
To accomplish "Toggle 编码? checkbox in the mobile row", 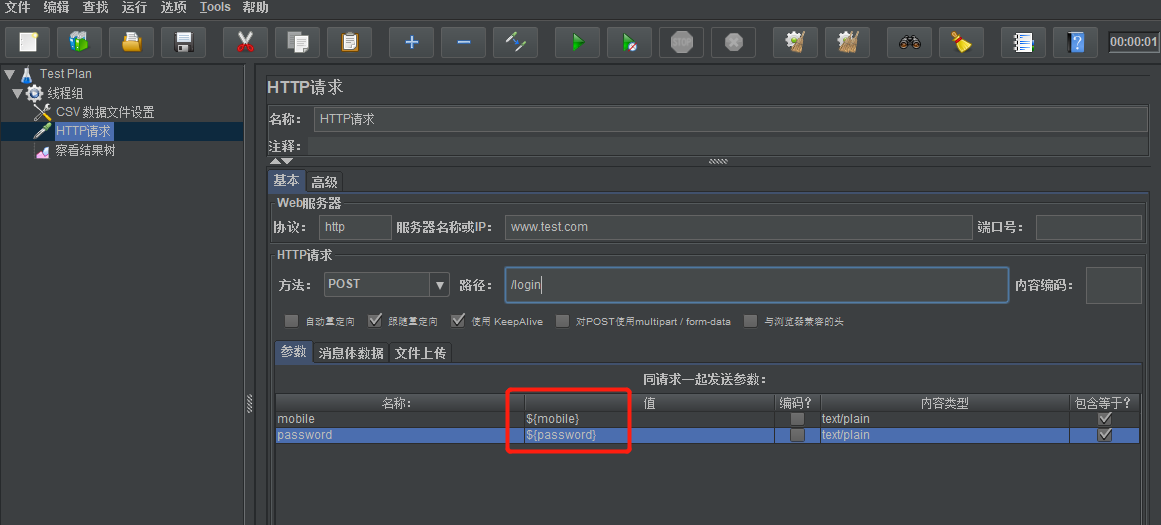I will (x=797, y=419).
